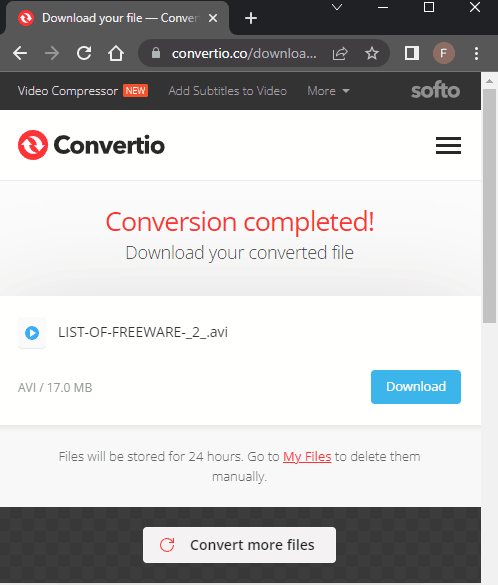Click the Convert more files button

pos(239,545)
